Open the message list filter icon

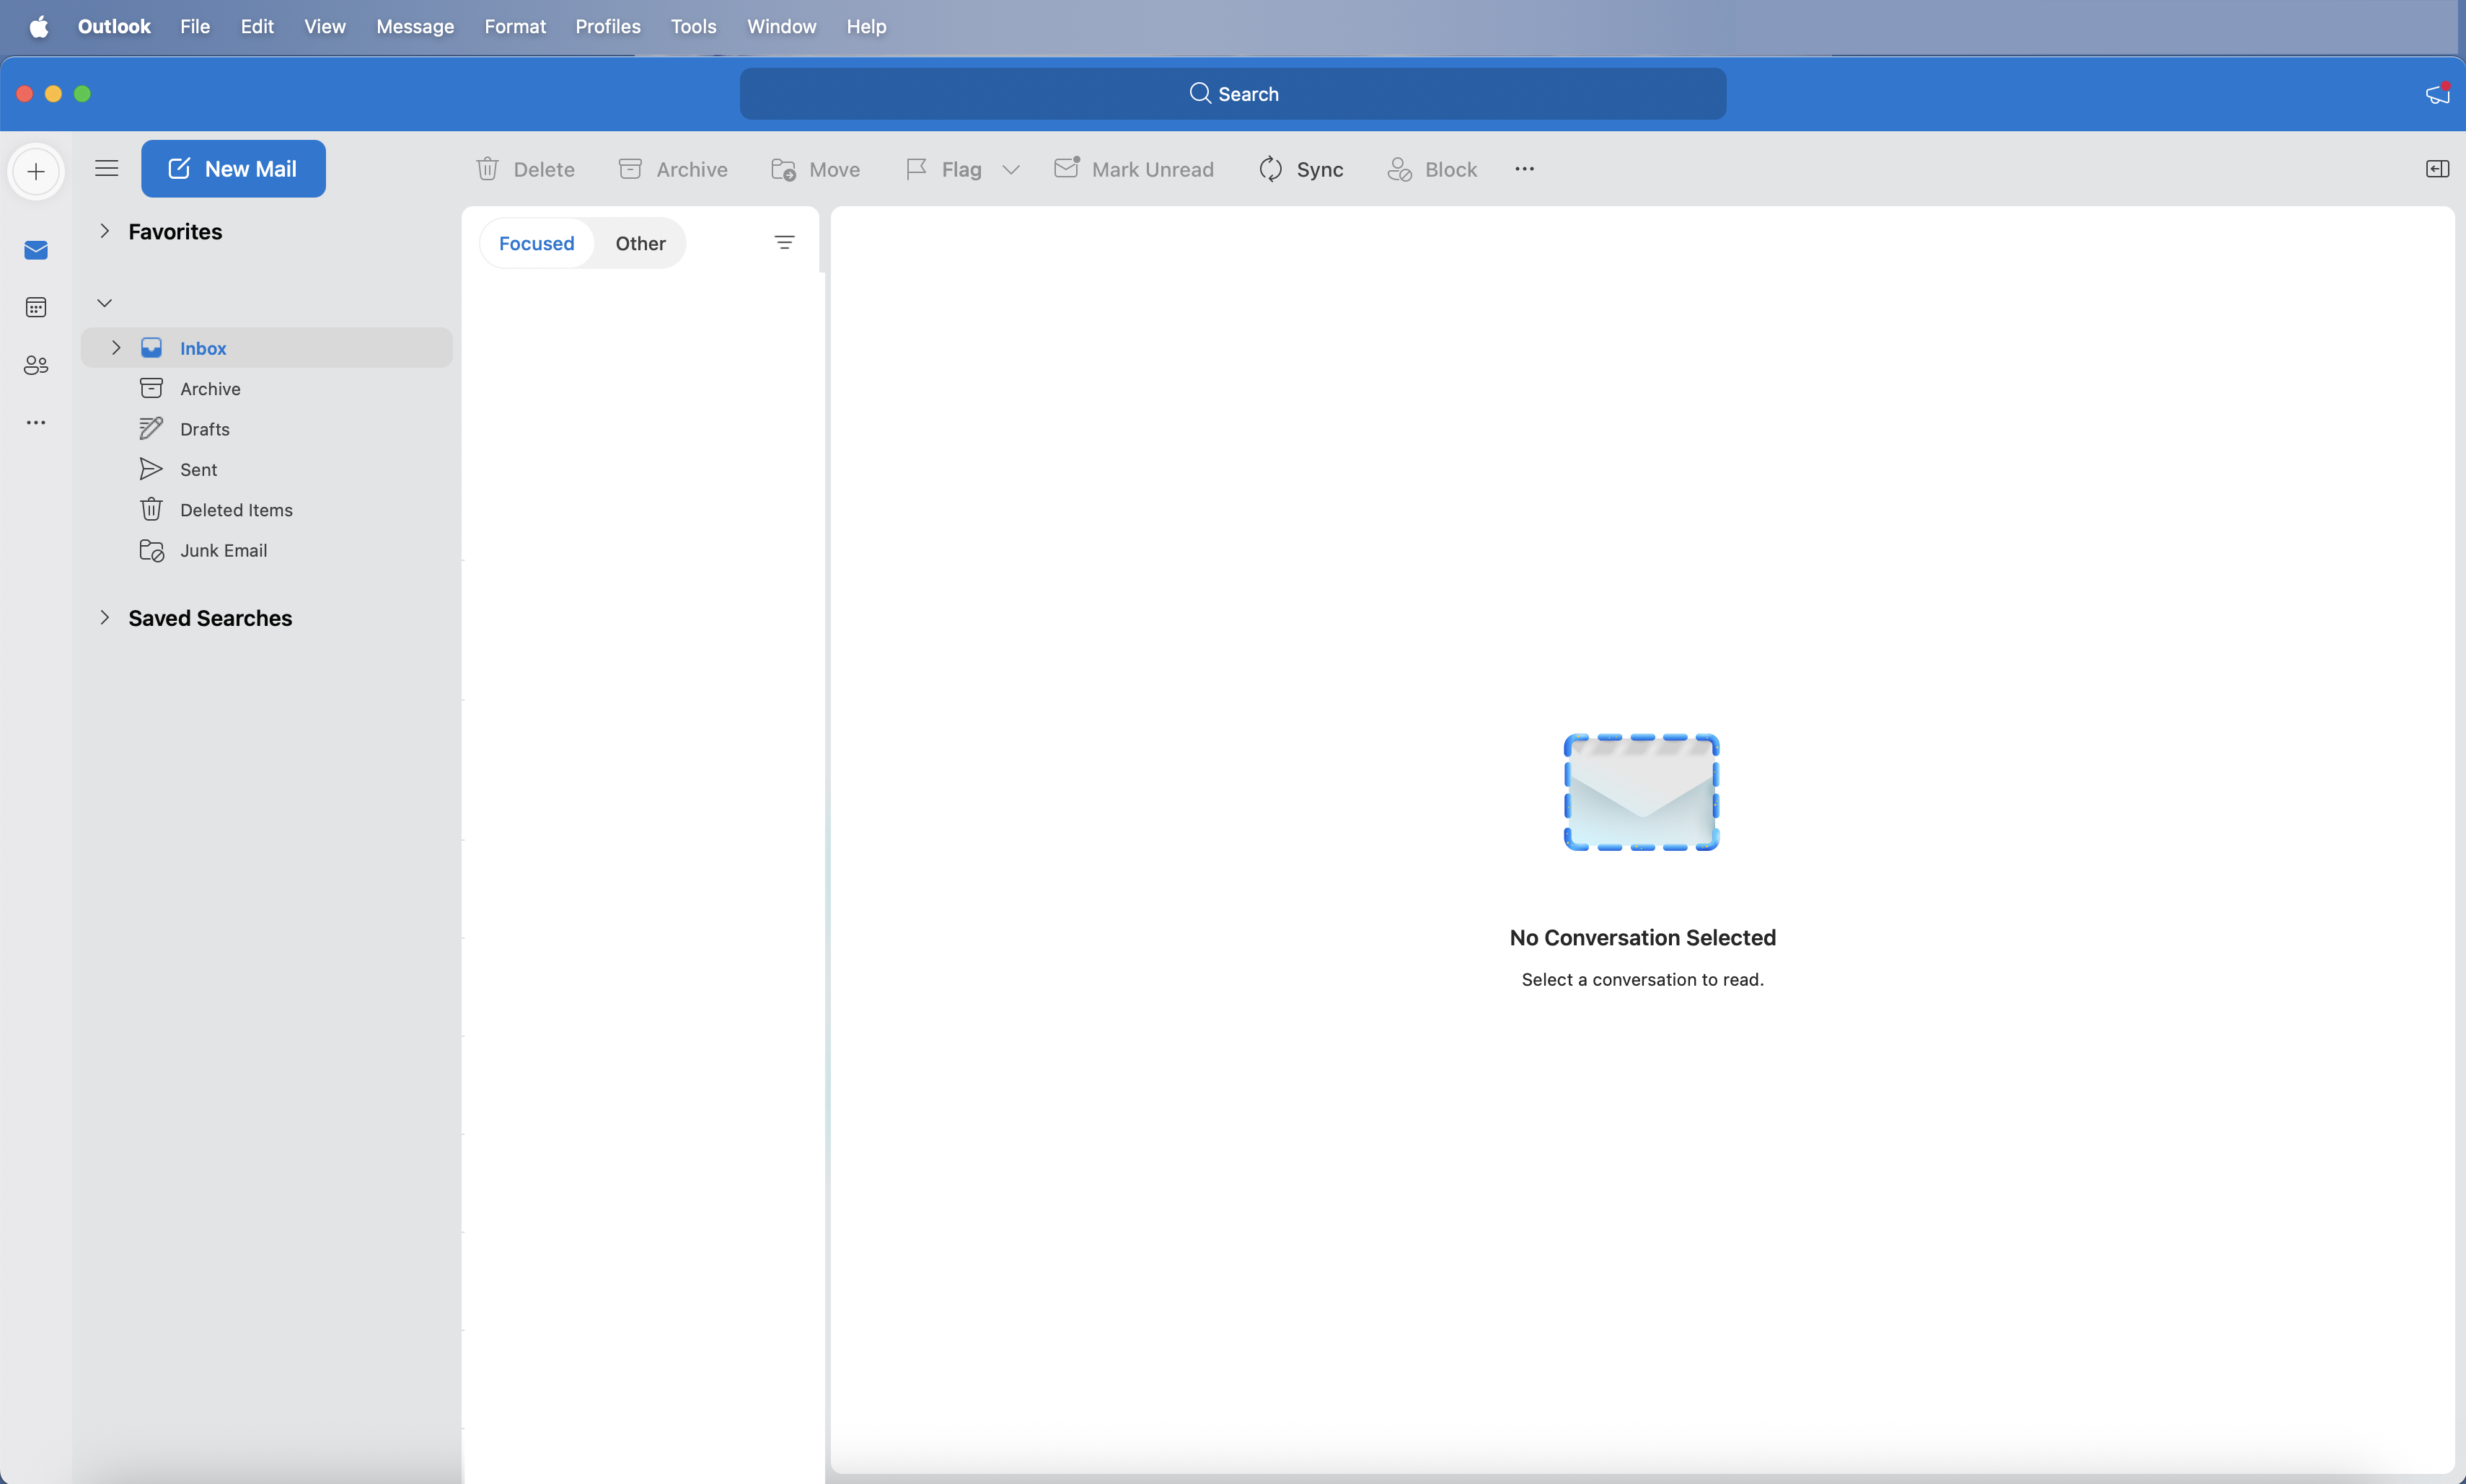tap(784, 243)
